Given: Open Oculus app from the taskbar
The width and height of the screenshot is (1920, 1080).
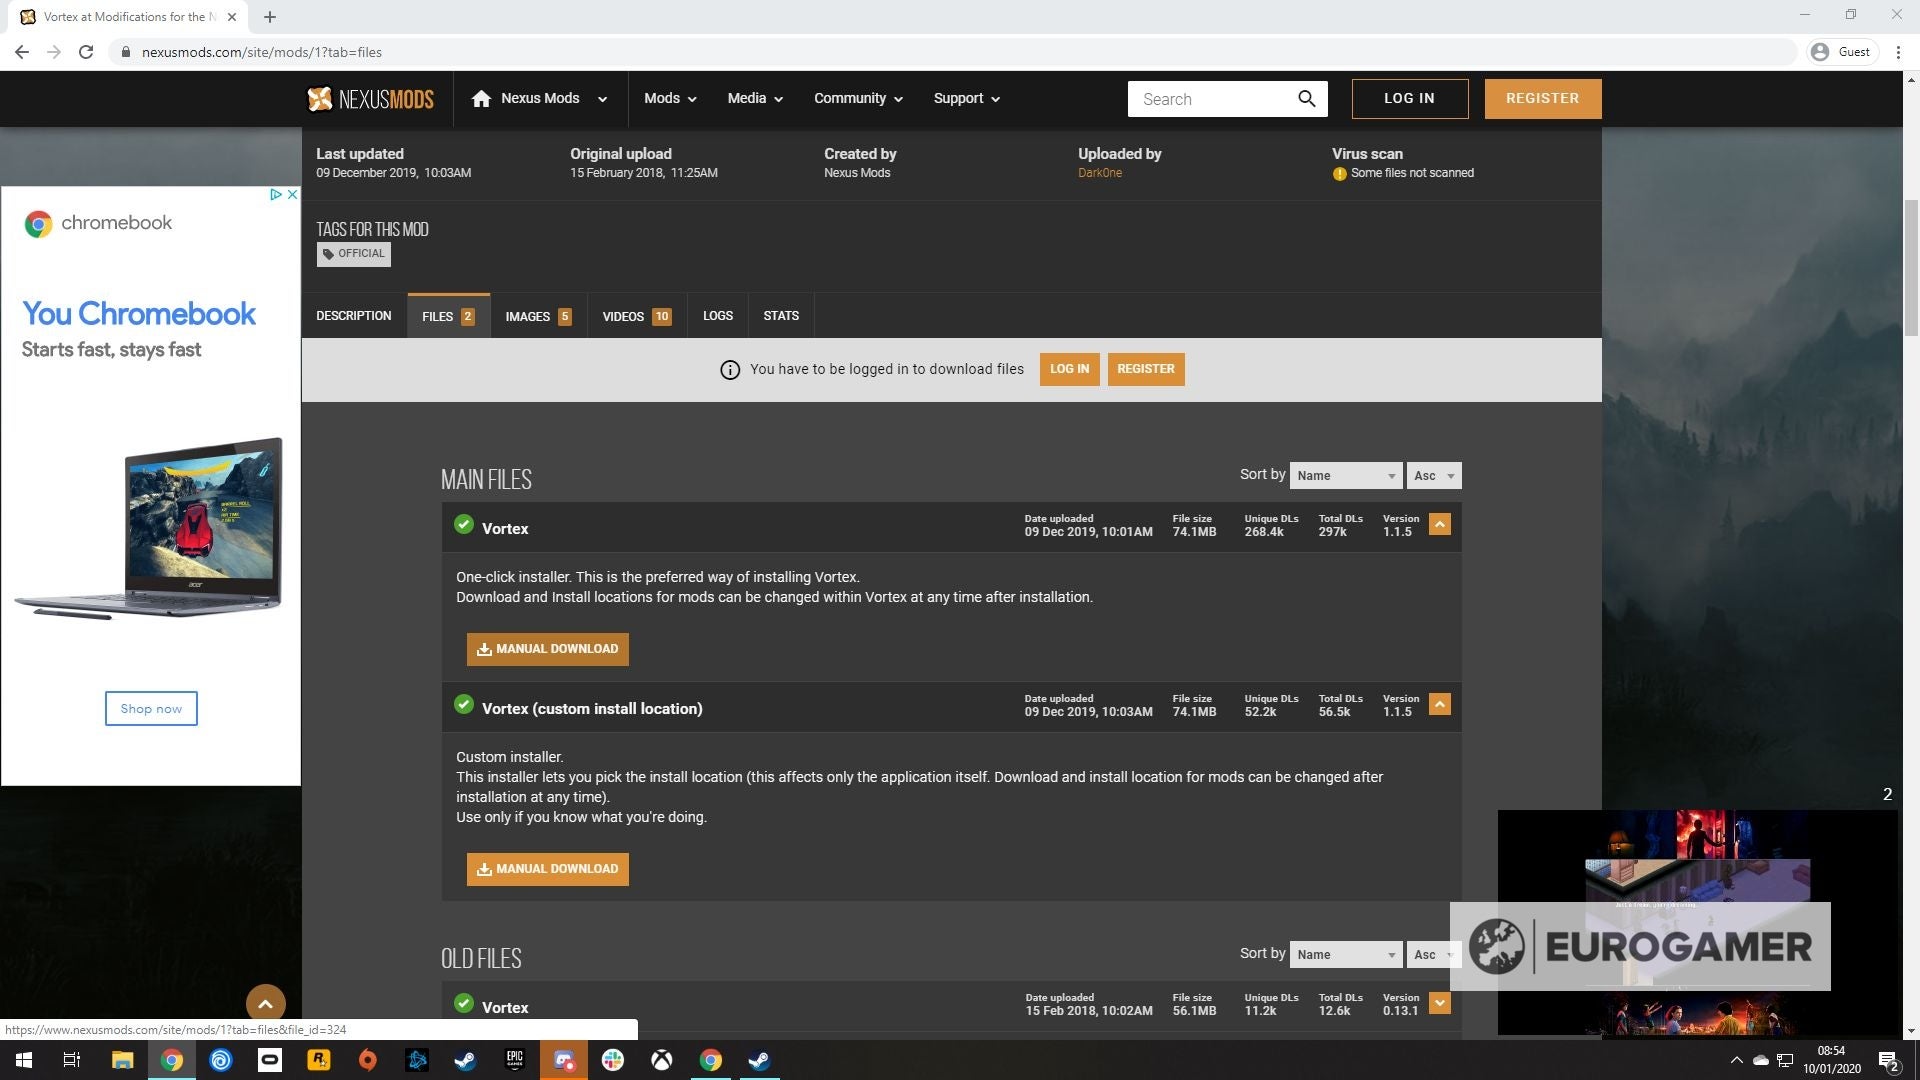Looking at the screenshot, I should (x=270, y=1060).
